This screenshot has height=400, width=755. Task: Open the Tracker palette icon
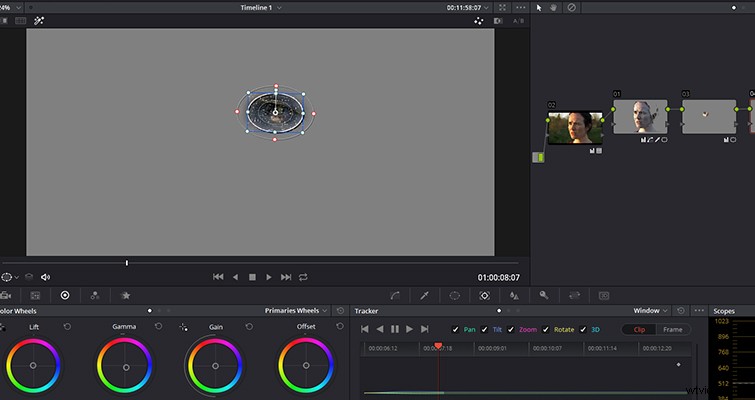(484, 296)
